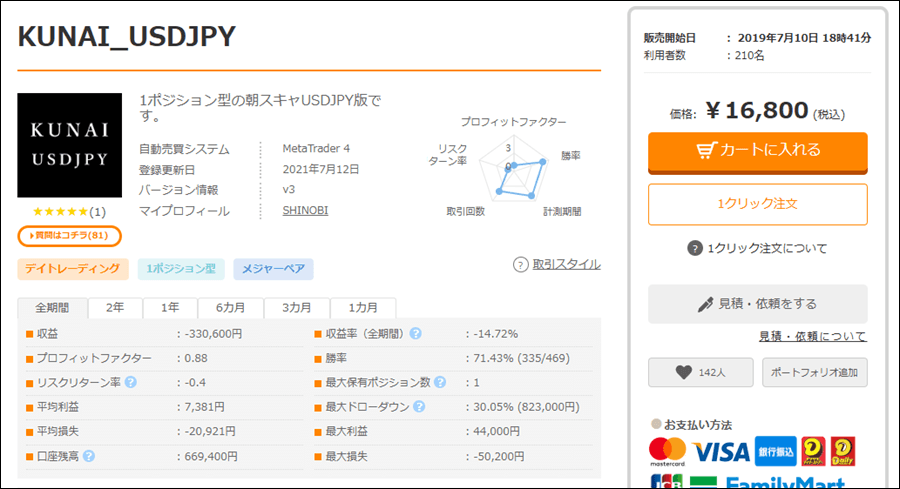The height and width of the screenshot is (489, 900).
Task: Click the question icon beside 取引スタイル
Action: tap(521, 265)
